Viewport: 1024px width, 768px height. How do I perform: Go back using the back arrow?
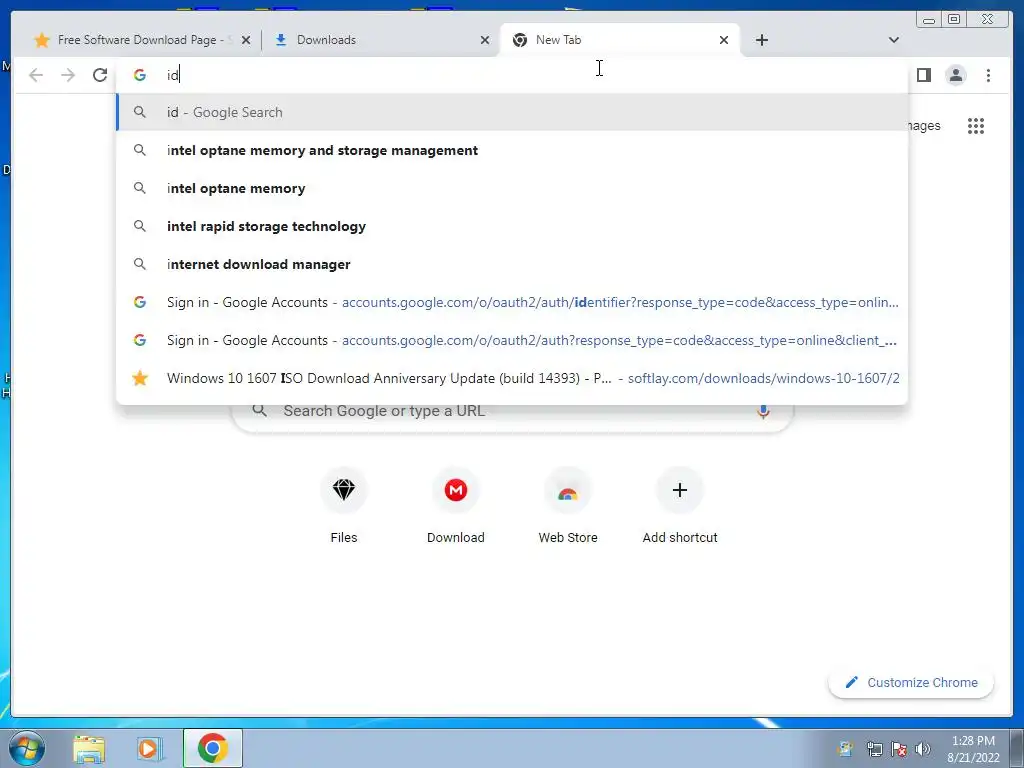point(36,75)
